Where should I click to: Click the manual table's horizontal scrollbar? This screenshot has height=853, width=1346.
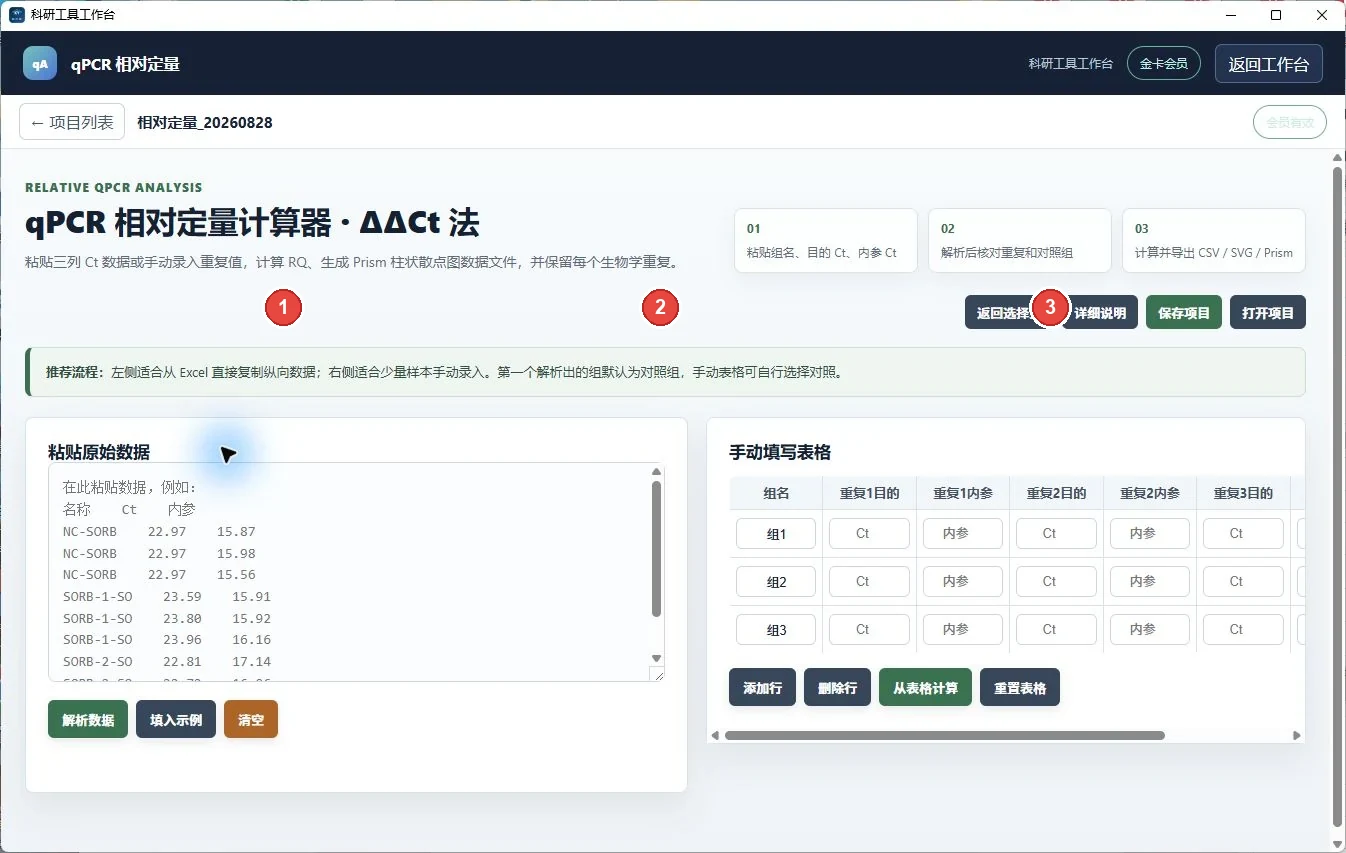click(x=944, y=736)
